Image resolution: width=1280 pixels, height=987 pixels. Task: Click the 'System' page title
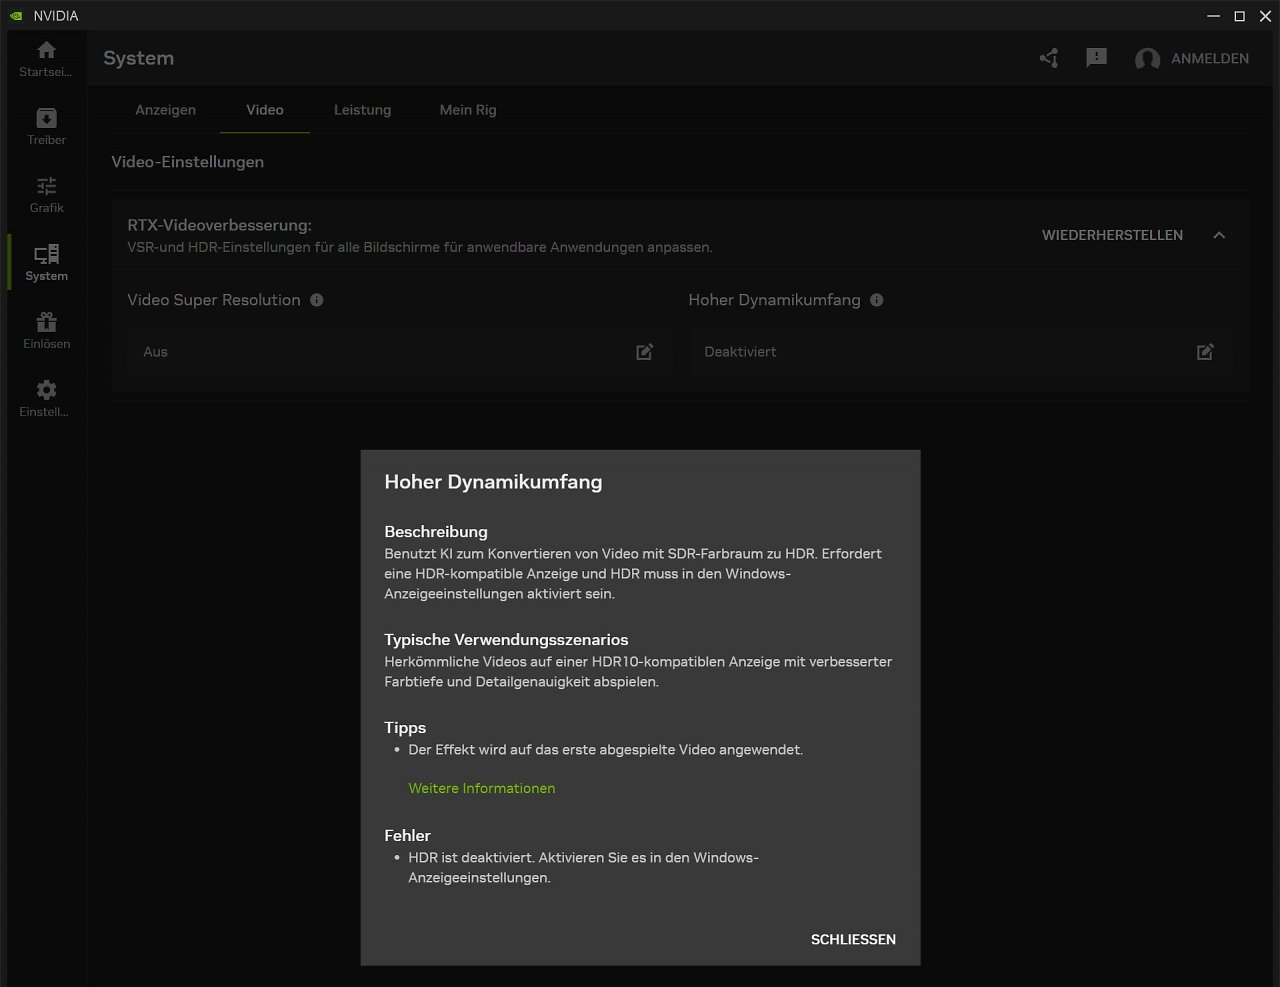pos(138,58)
